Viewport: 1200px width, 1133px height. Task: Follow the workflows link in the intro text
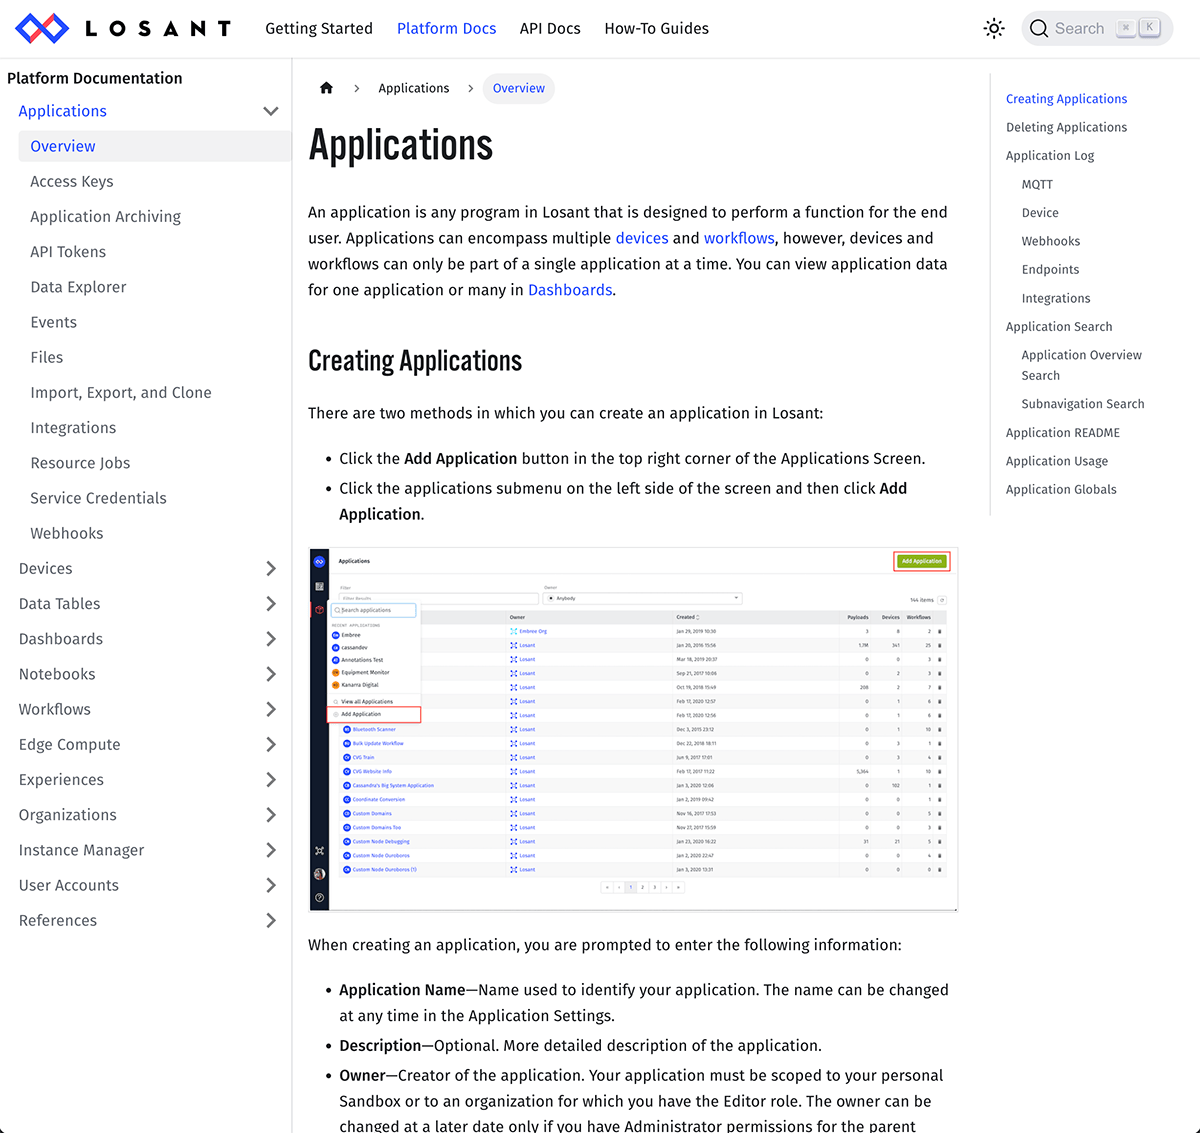[x=739, y=238]
